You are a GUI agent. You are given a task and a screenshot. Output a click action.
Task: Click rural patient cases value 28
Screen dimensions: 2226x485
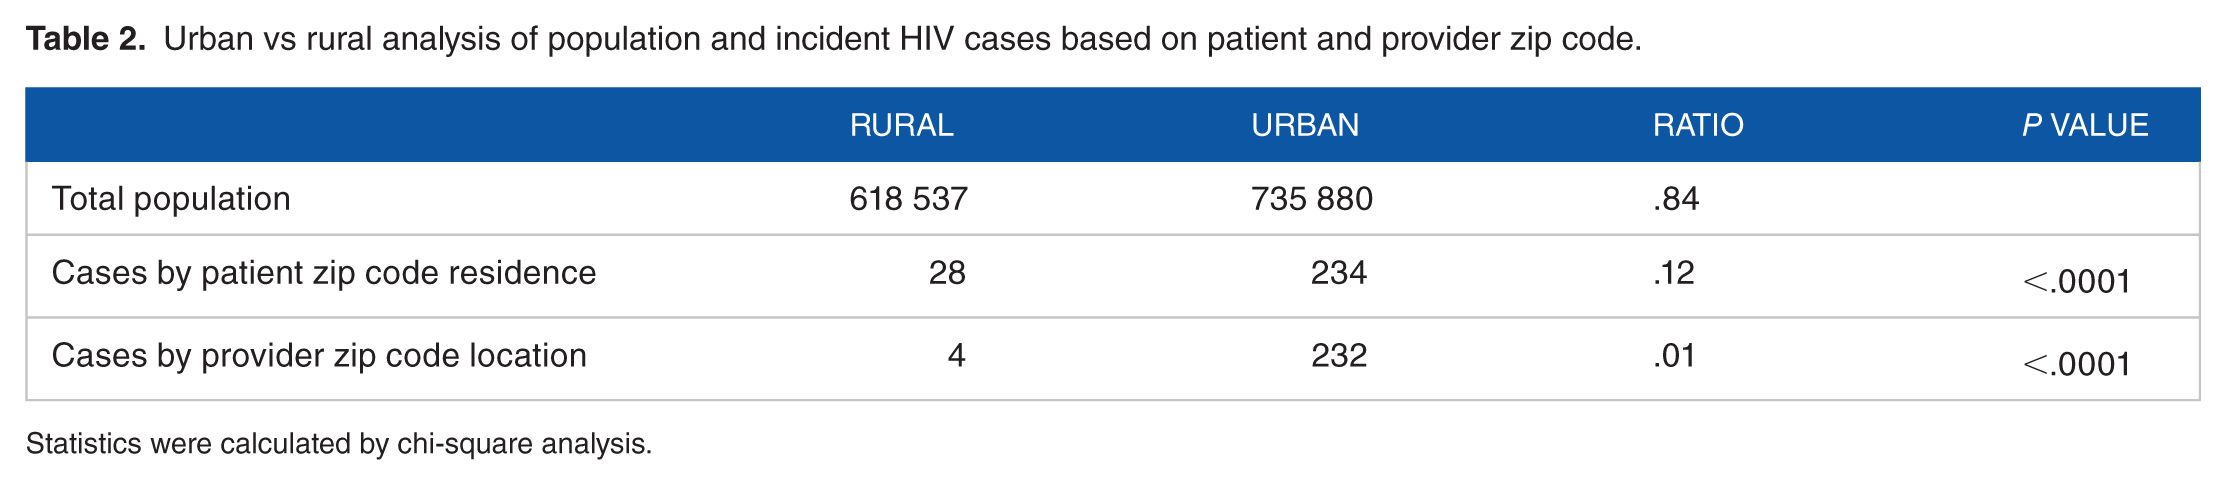point(947,273)
